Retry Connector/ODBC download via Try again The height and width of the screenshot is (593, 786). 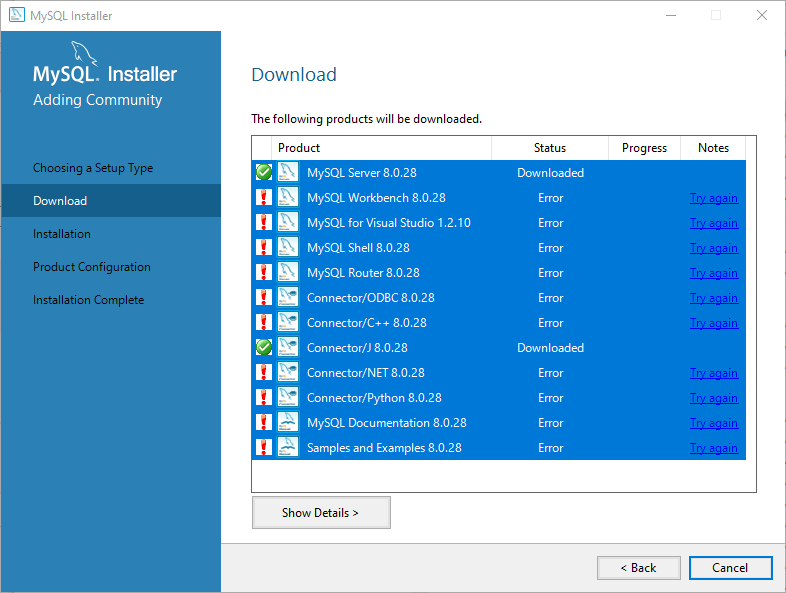[x=714, y=298]
